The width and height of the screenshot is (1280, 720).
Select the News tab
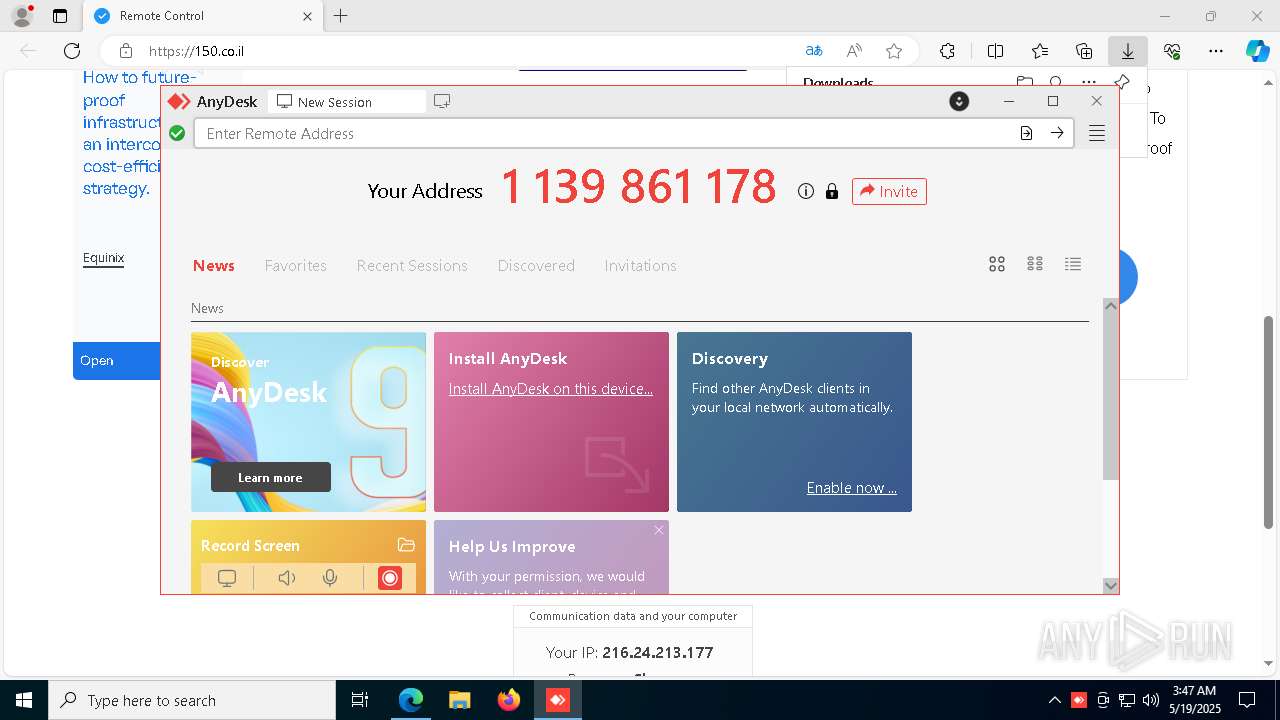pyautogui.click(x=214, y=265)
